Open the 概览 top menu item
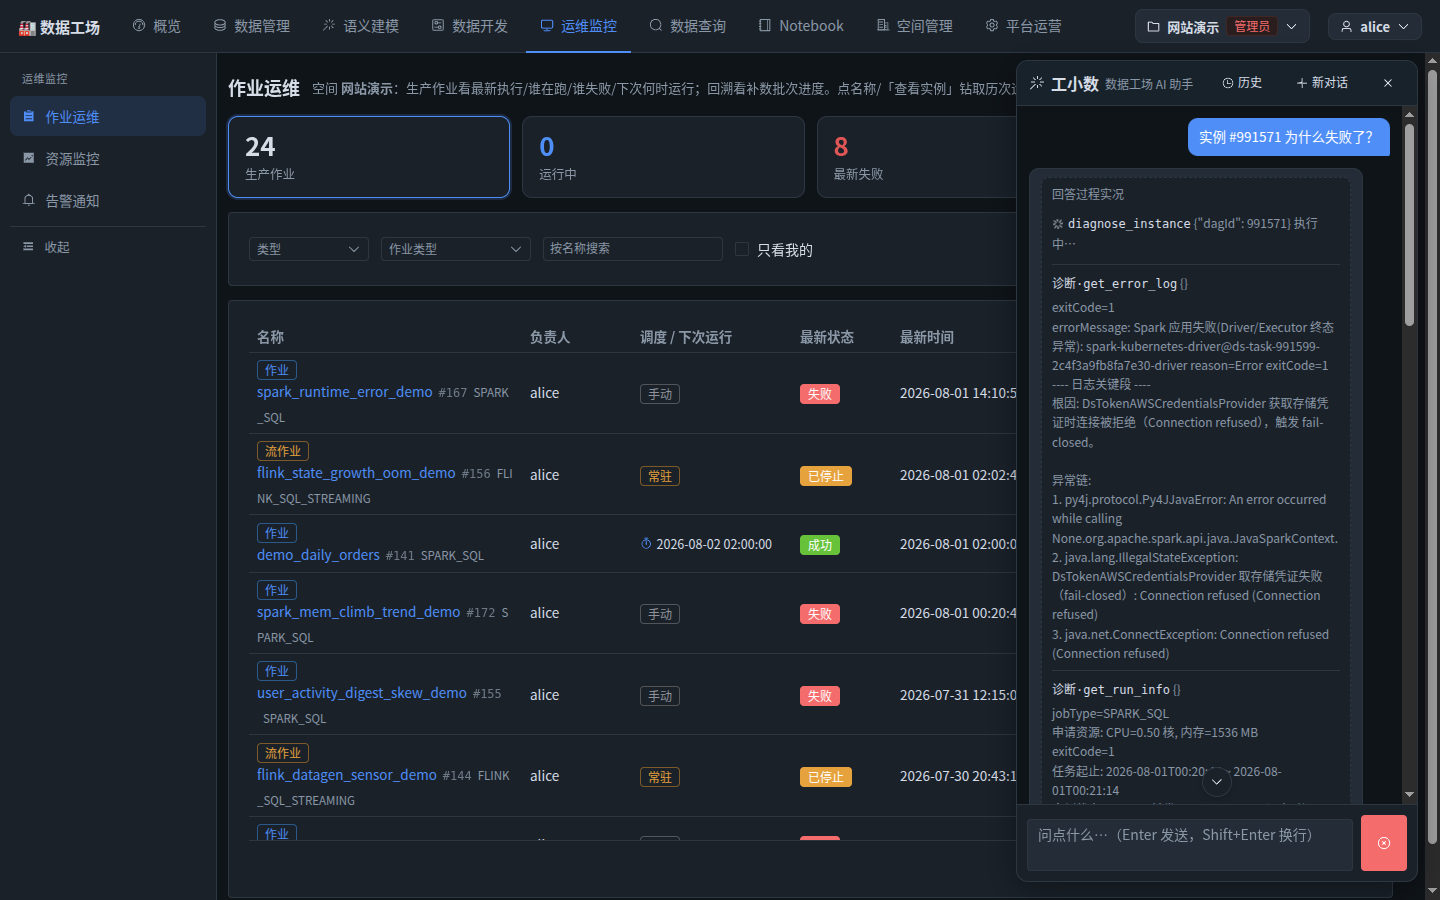 [x=157, y=26]
